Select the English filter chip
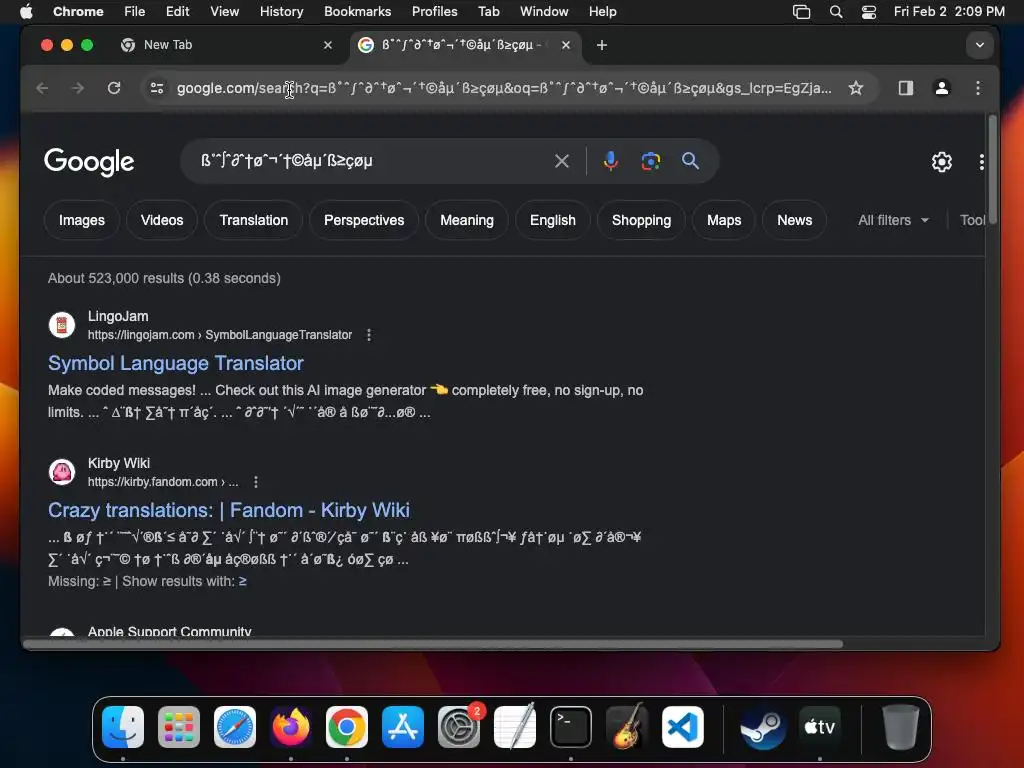Viewport: 1024px width, 768px height. coord(552,221)
